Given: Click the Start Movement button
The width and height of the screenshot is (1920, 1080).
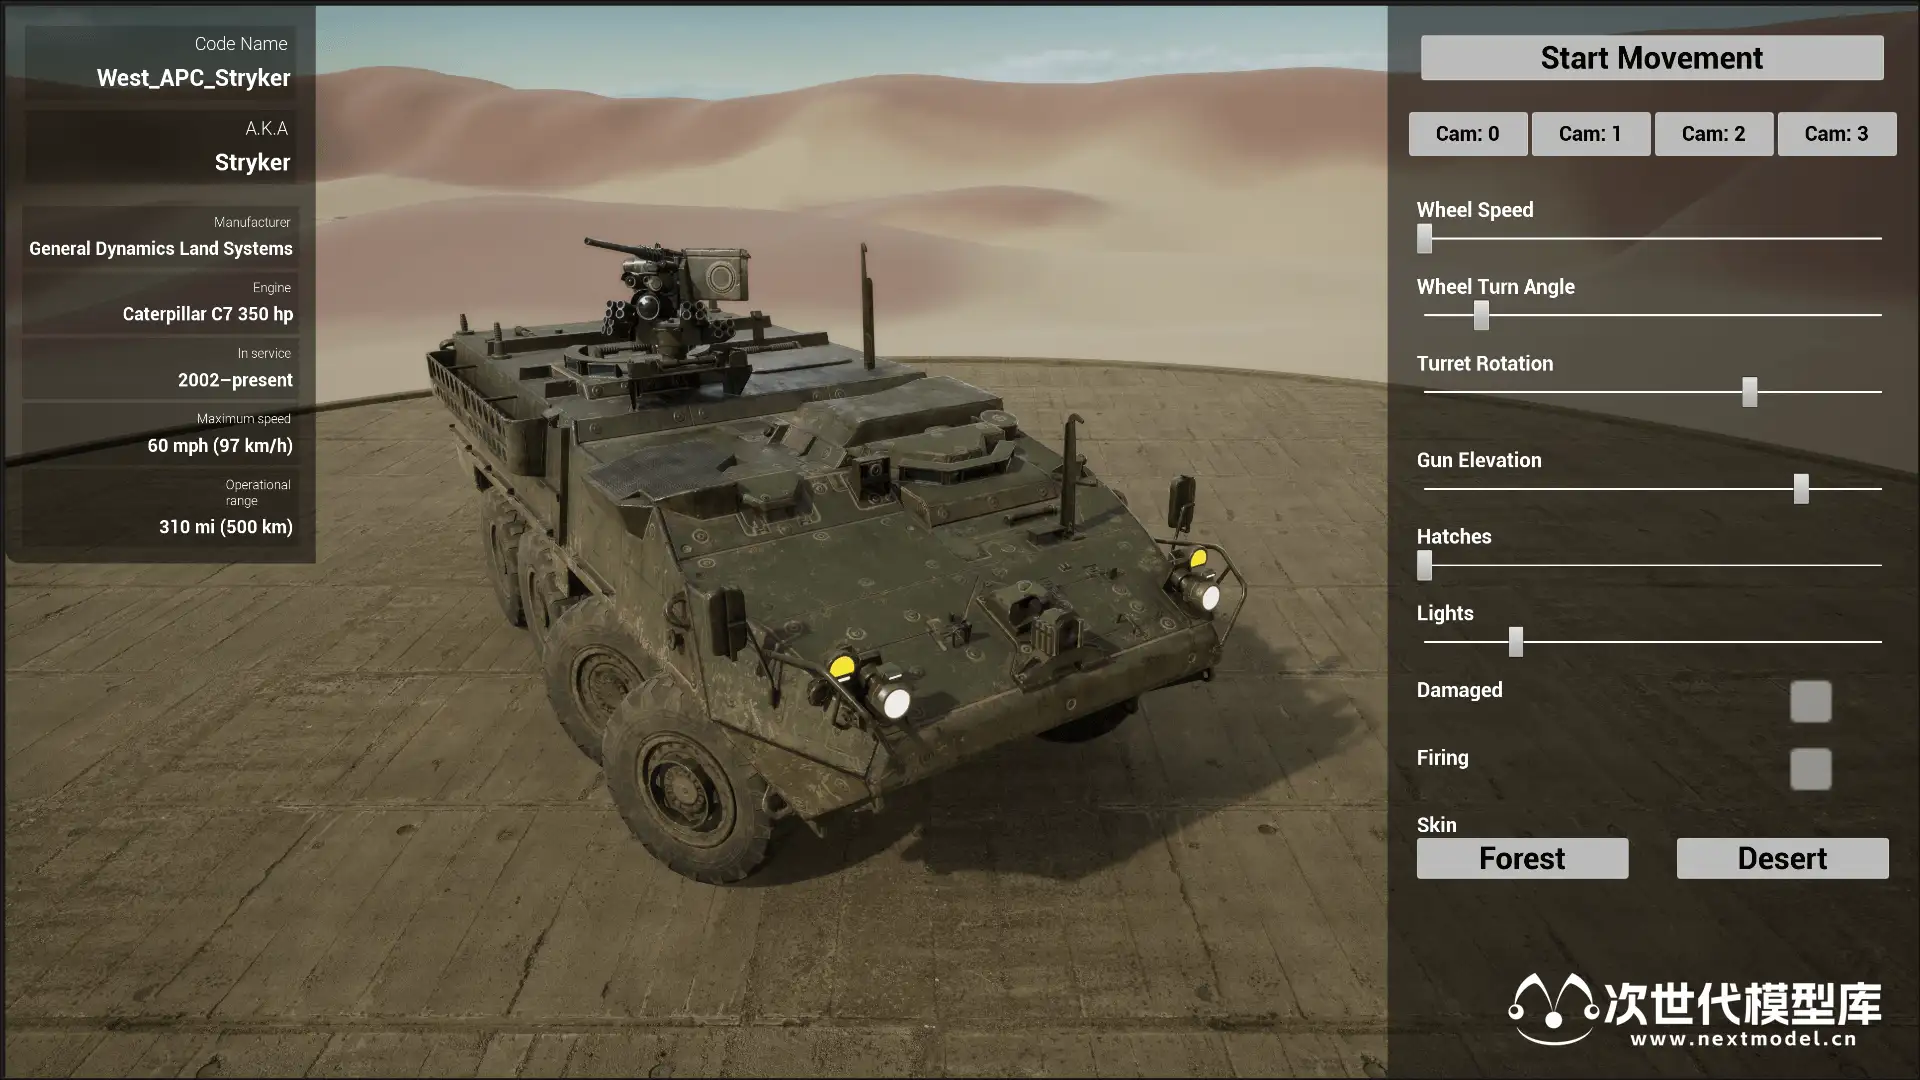Looking at the screenshot, I should click(1651, 58).
